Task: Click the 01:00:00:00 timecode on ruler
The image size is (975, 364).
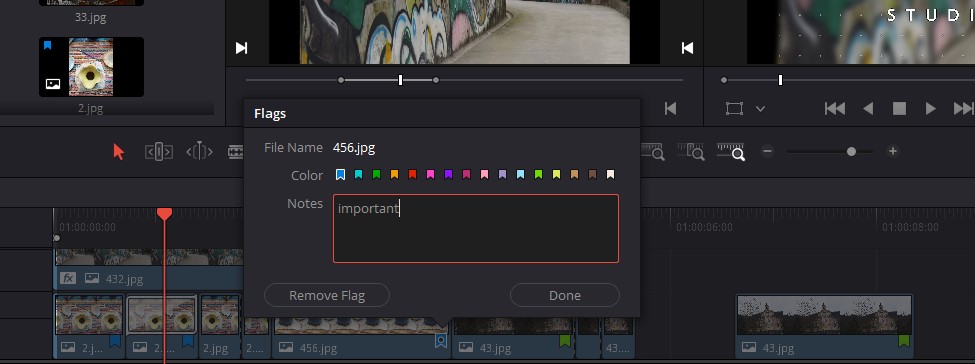Action: [x=88, y=227]
